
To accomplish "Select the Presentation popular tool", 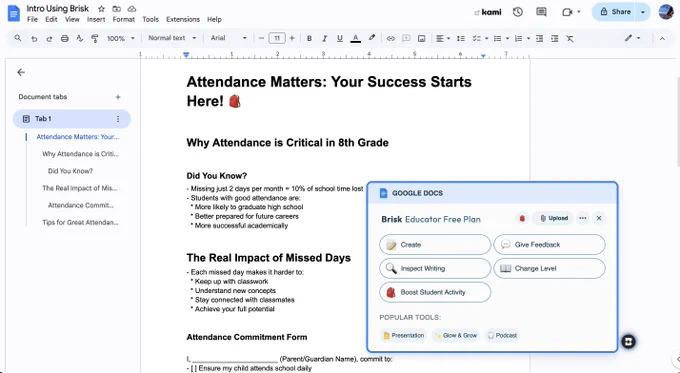I will tap(403, 335).
